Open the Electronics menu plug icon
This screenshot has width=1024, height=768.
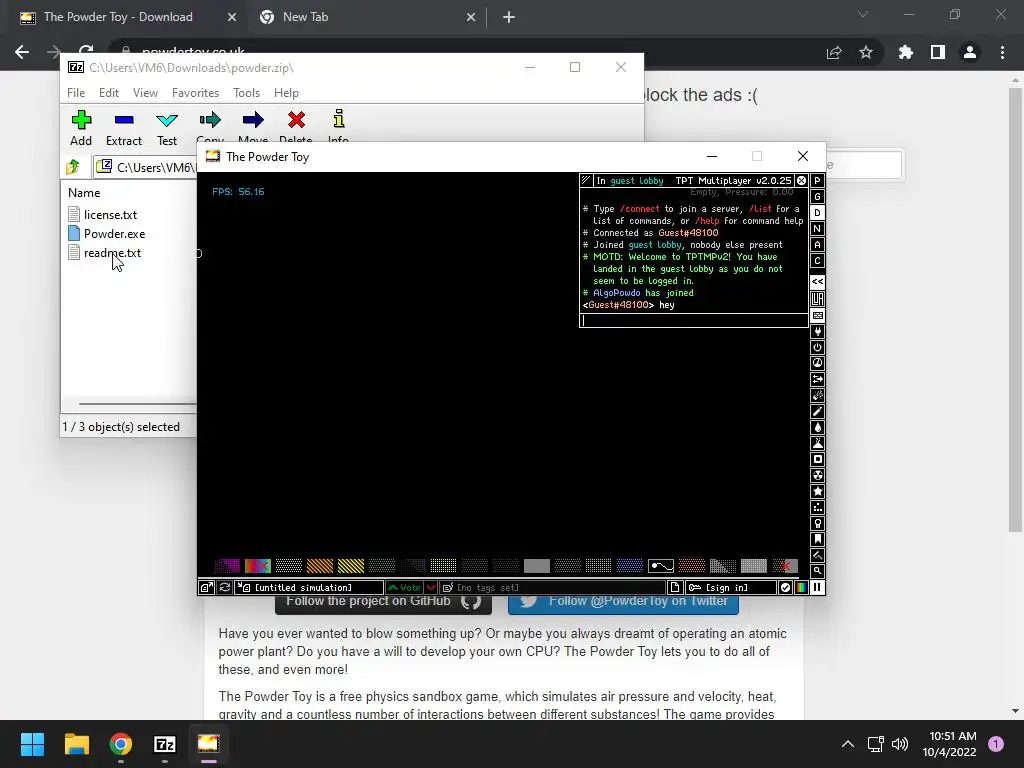817,332
